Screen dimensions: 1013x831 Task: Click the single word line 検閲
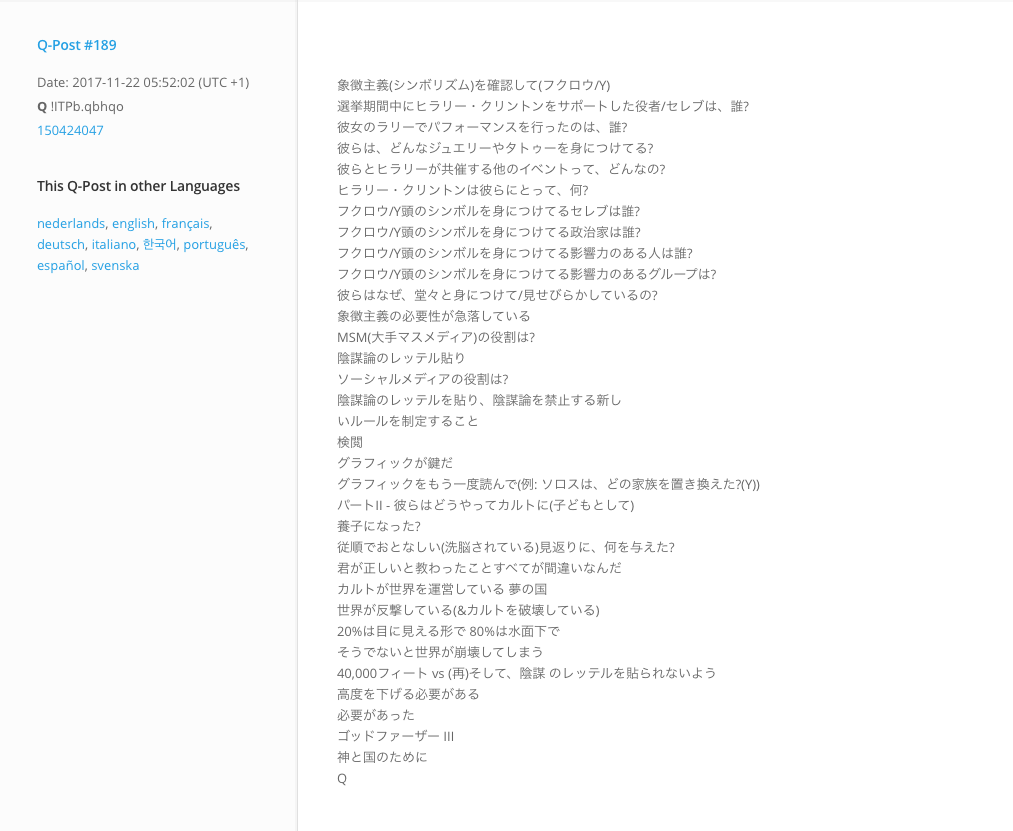coord(350,442)
